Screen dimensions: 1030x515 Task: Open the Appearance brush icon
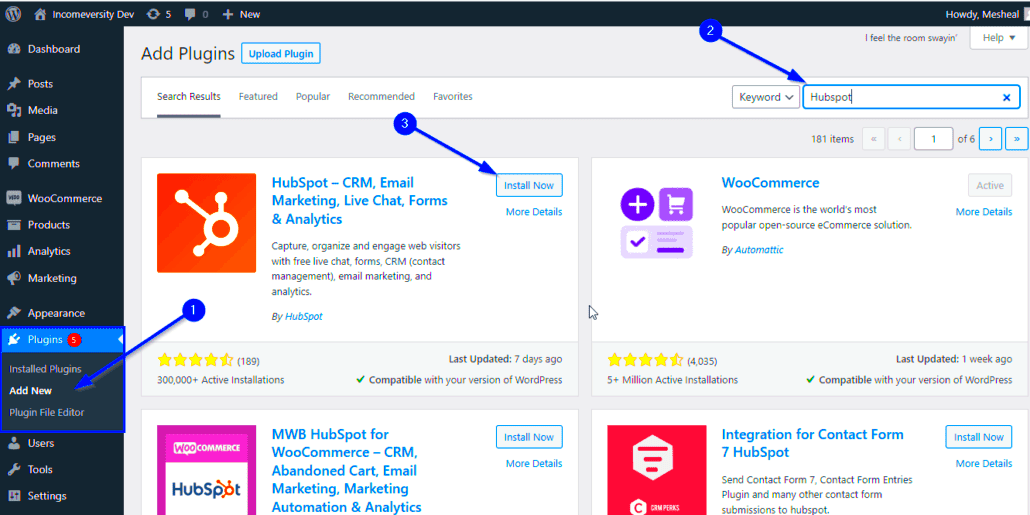pyautogui.click(x=14, y=313)
